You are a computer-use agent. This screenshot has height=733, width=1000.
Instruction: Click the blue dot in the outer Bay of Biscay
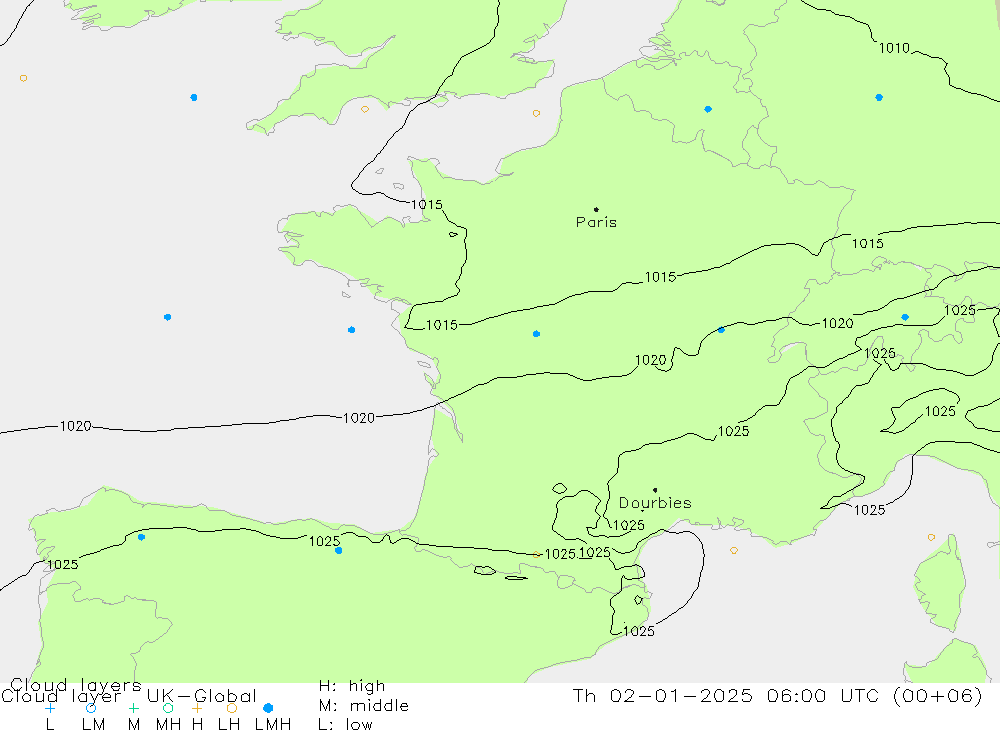click(x=167, y=317)
